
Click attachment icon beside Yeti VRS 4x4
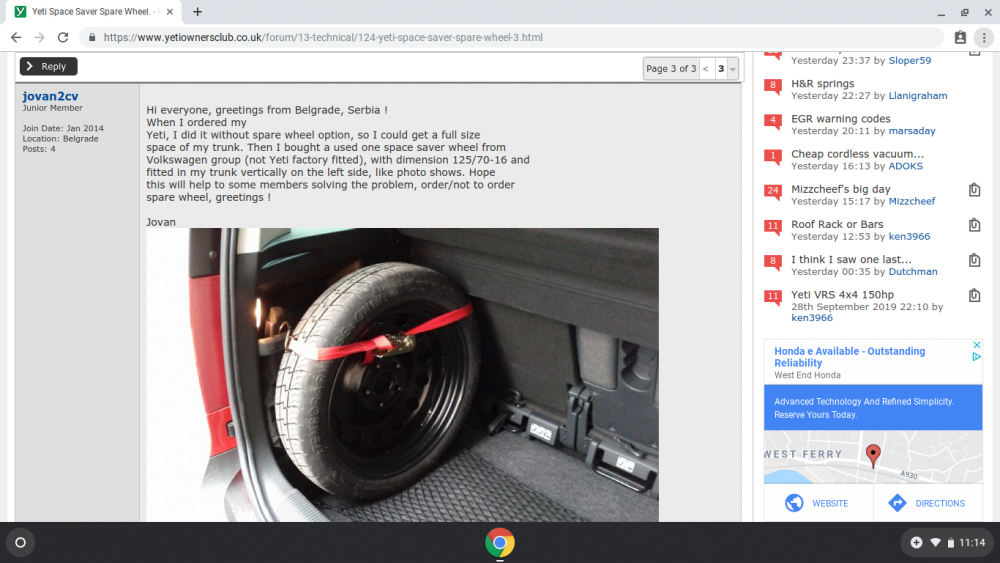point(974,295)
